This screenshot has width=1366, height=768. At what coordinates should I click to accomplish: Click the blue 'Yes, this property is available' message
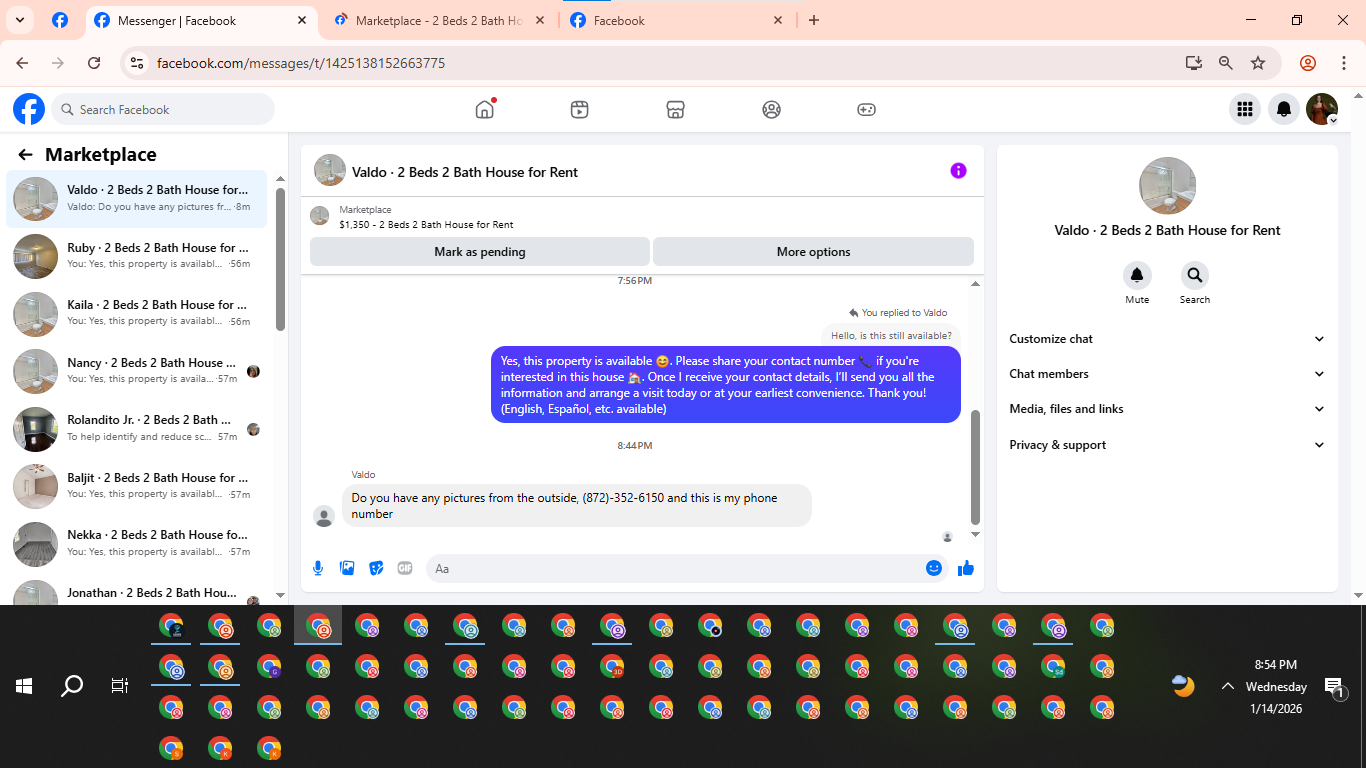(726, 385)
